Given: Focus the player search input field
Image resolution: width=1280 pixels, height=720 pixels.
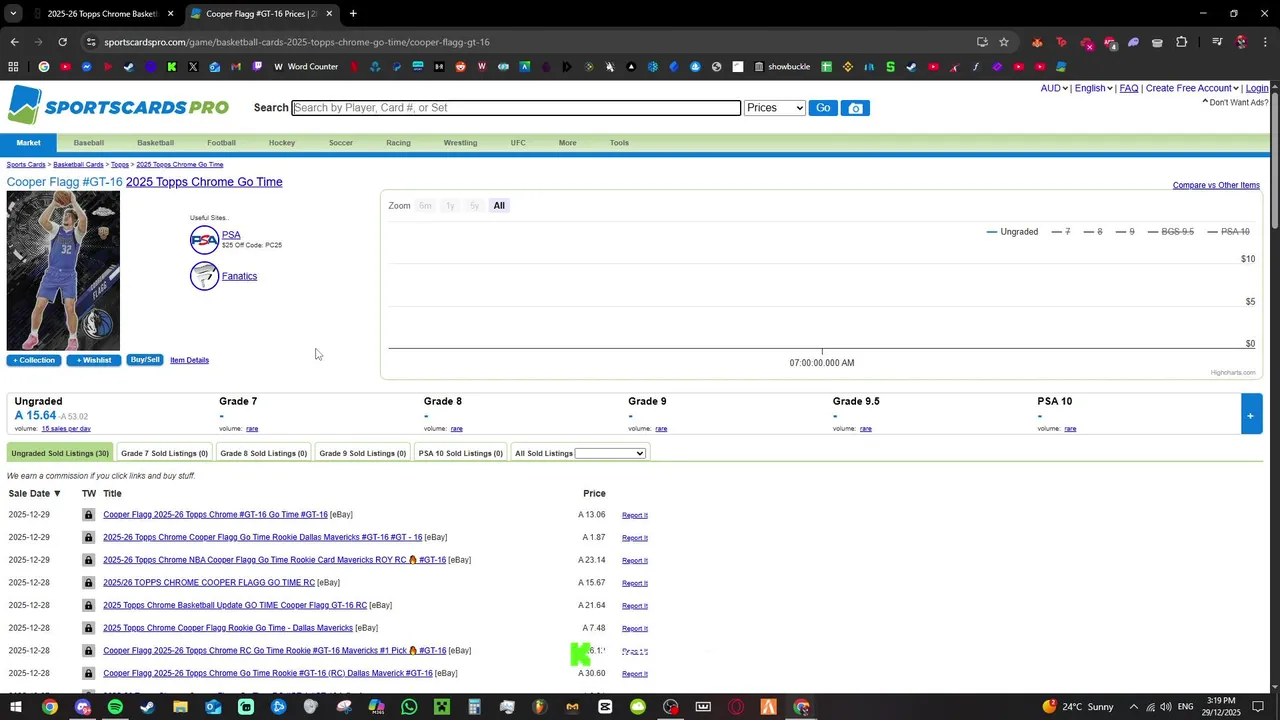Looking at the screenshot, I should (x=516, y=108).
